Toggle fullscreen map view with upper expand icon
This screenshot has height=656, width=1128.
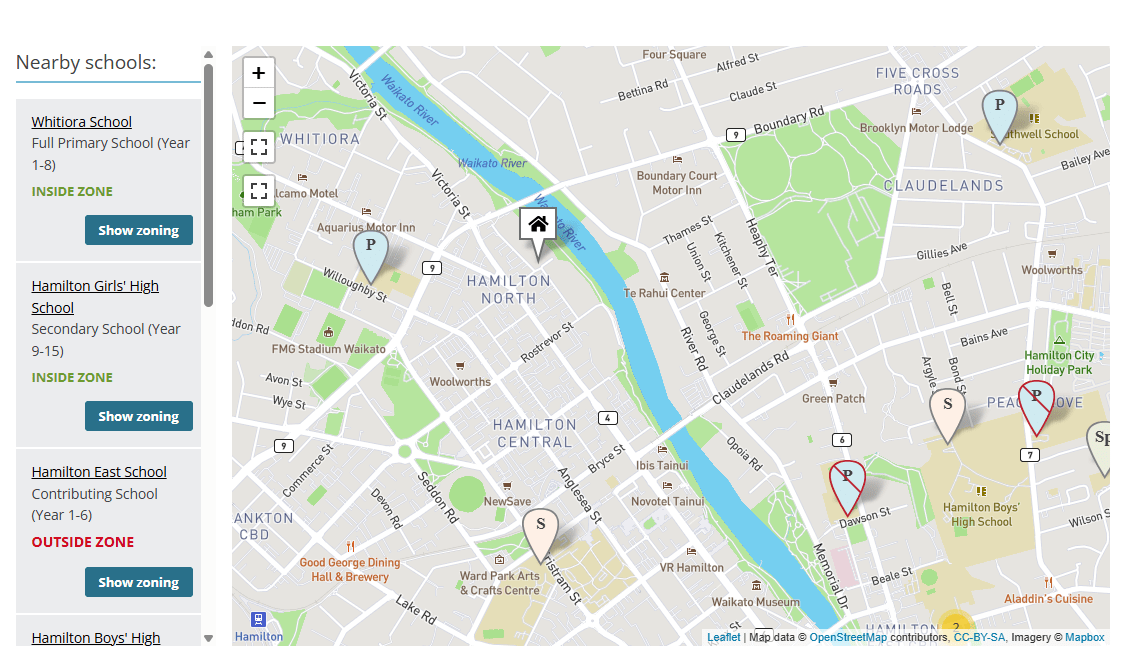point(259,147)
